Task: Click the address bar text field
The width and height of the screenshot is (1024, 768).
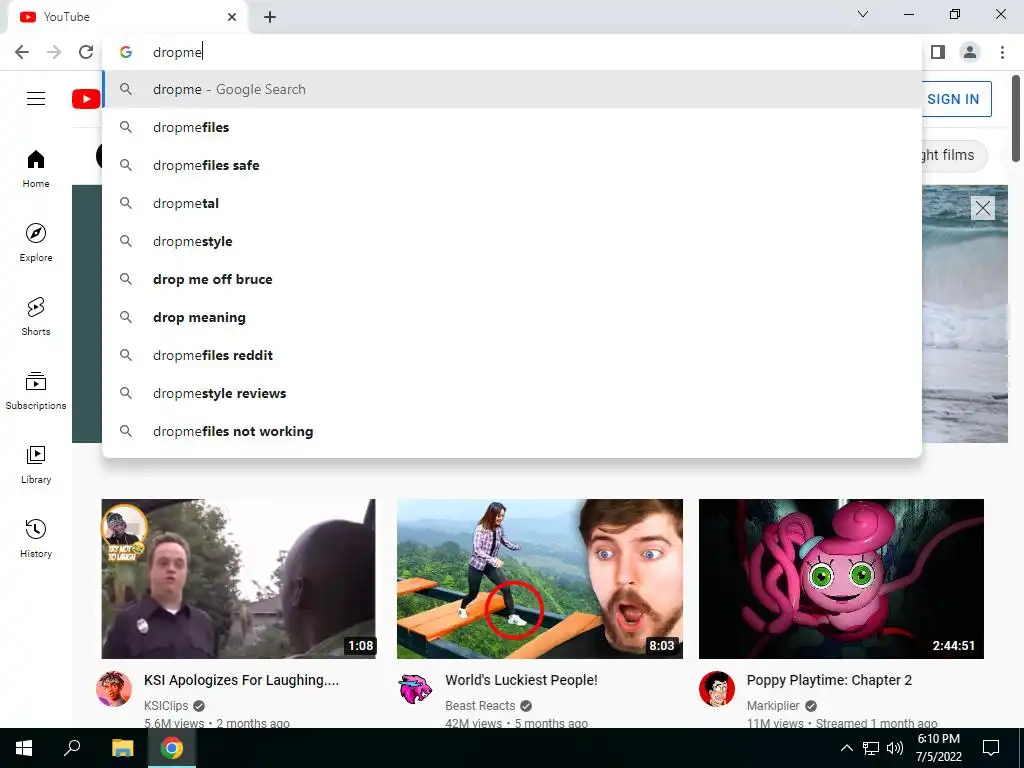Action: tap(512, 52)
